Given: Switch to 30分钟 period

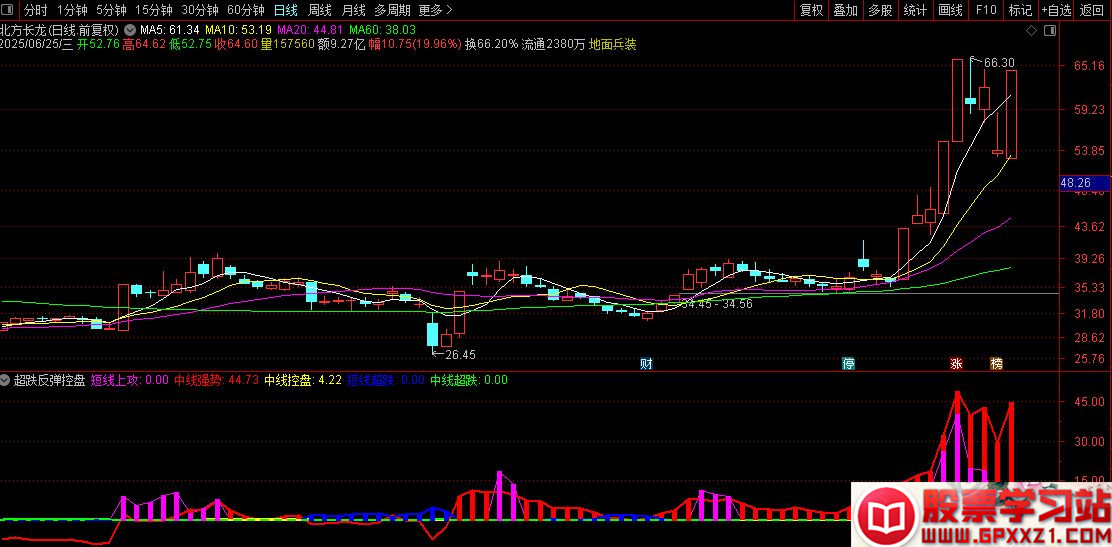Looking at the screenshot, I should pos(200,10).
